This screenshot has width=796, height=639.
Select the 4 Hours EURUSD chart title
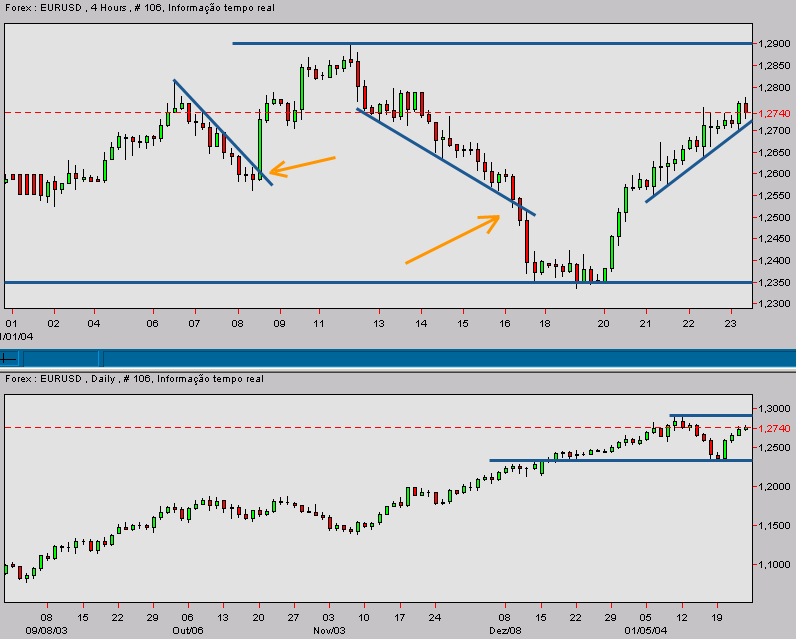140,8
